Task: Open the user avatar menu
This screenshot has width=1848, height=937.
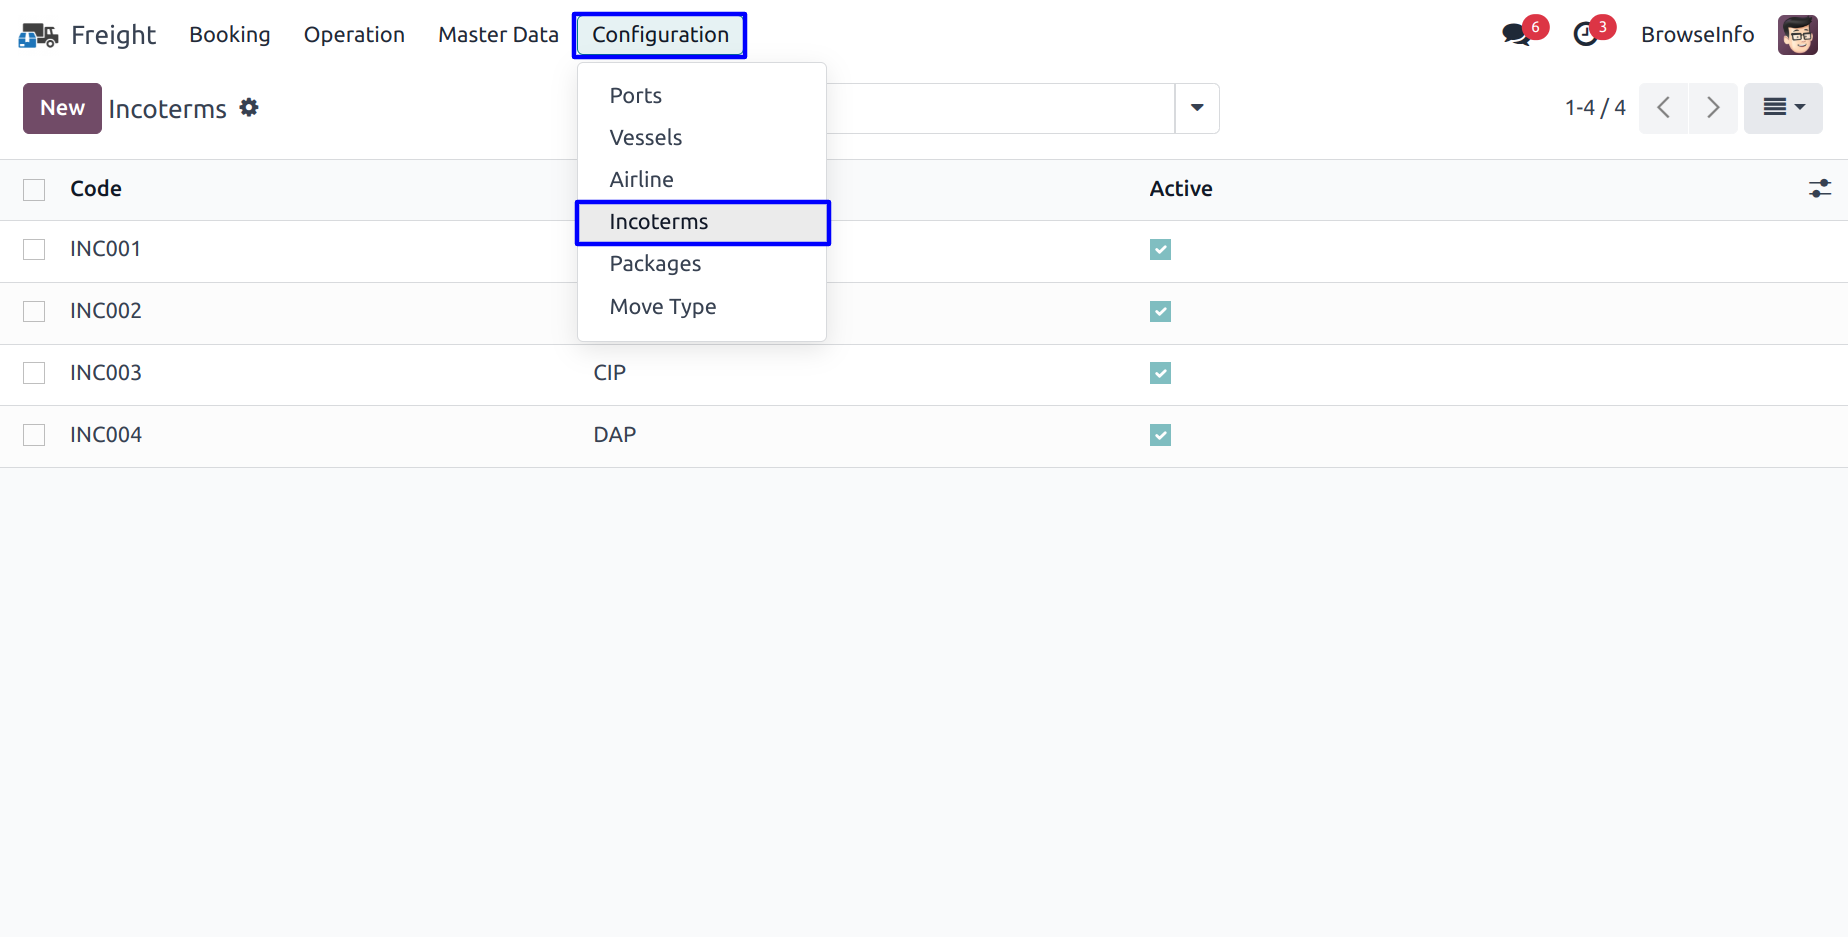Action: tap(1797, 35)
